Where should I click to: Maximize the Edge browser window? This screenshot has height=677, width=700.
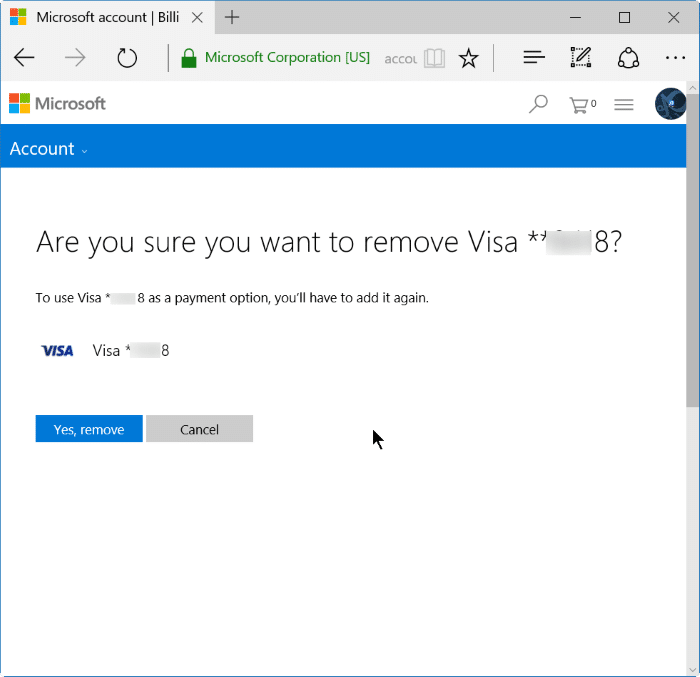624,17
